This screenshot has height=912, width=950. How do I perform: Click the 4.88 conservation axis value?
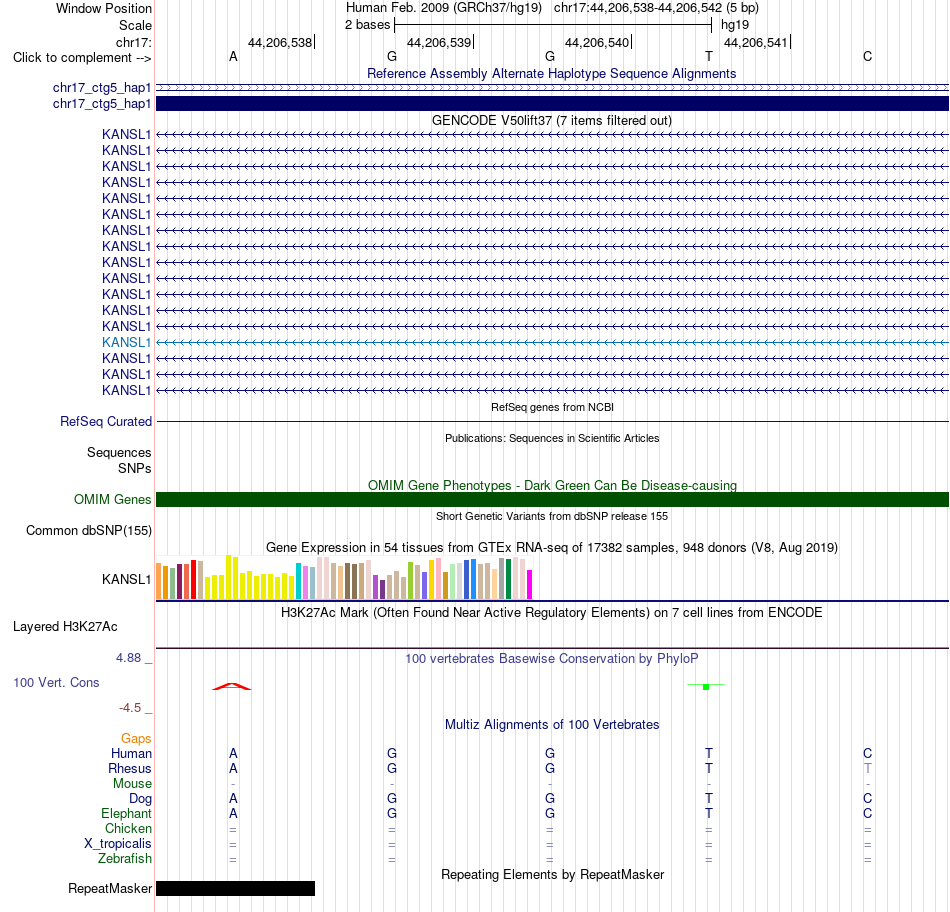[x=128, y=658]
